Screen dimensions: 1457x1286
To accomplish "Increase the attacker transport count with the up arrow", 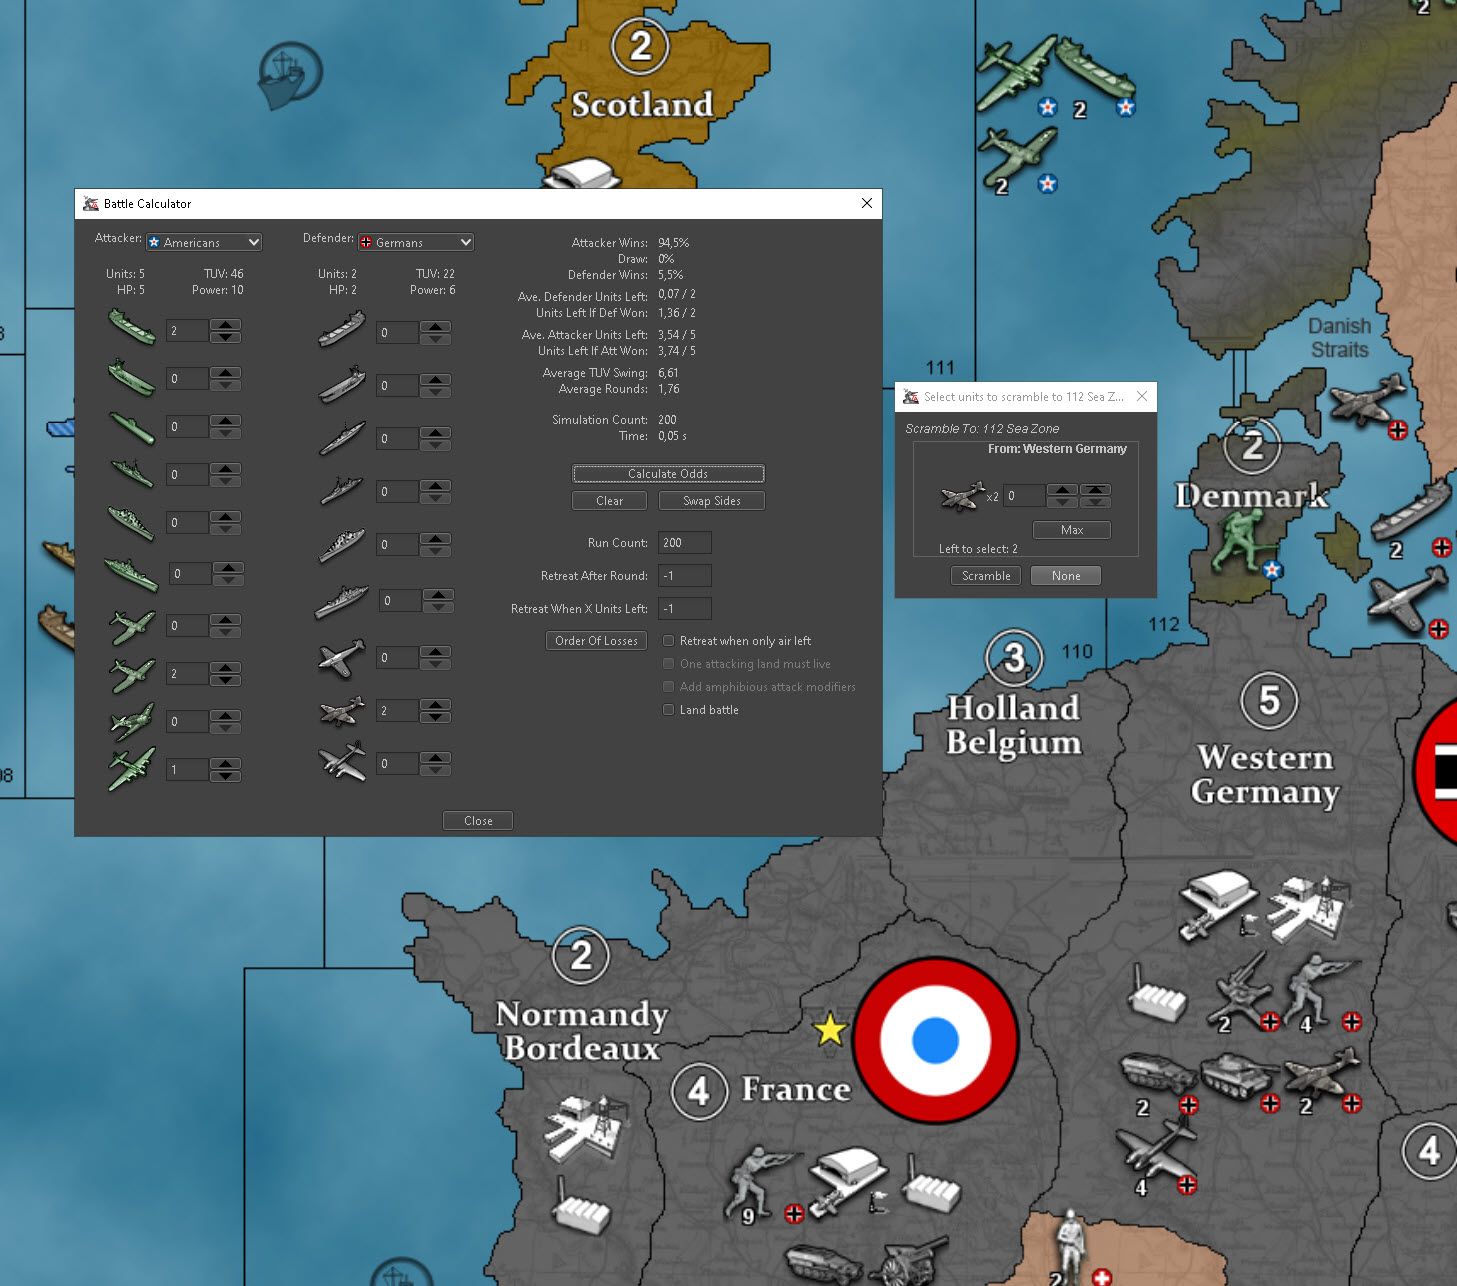I will coord(227,324).
